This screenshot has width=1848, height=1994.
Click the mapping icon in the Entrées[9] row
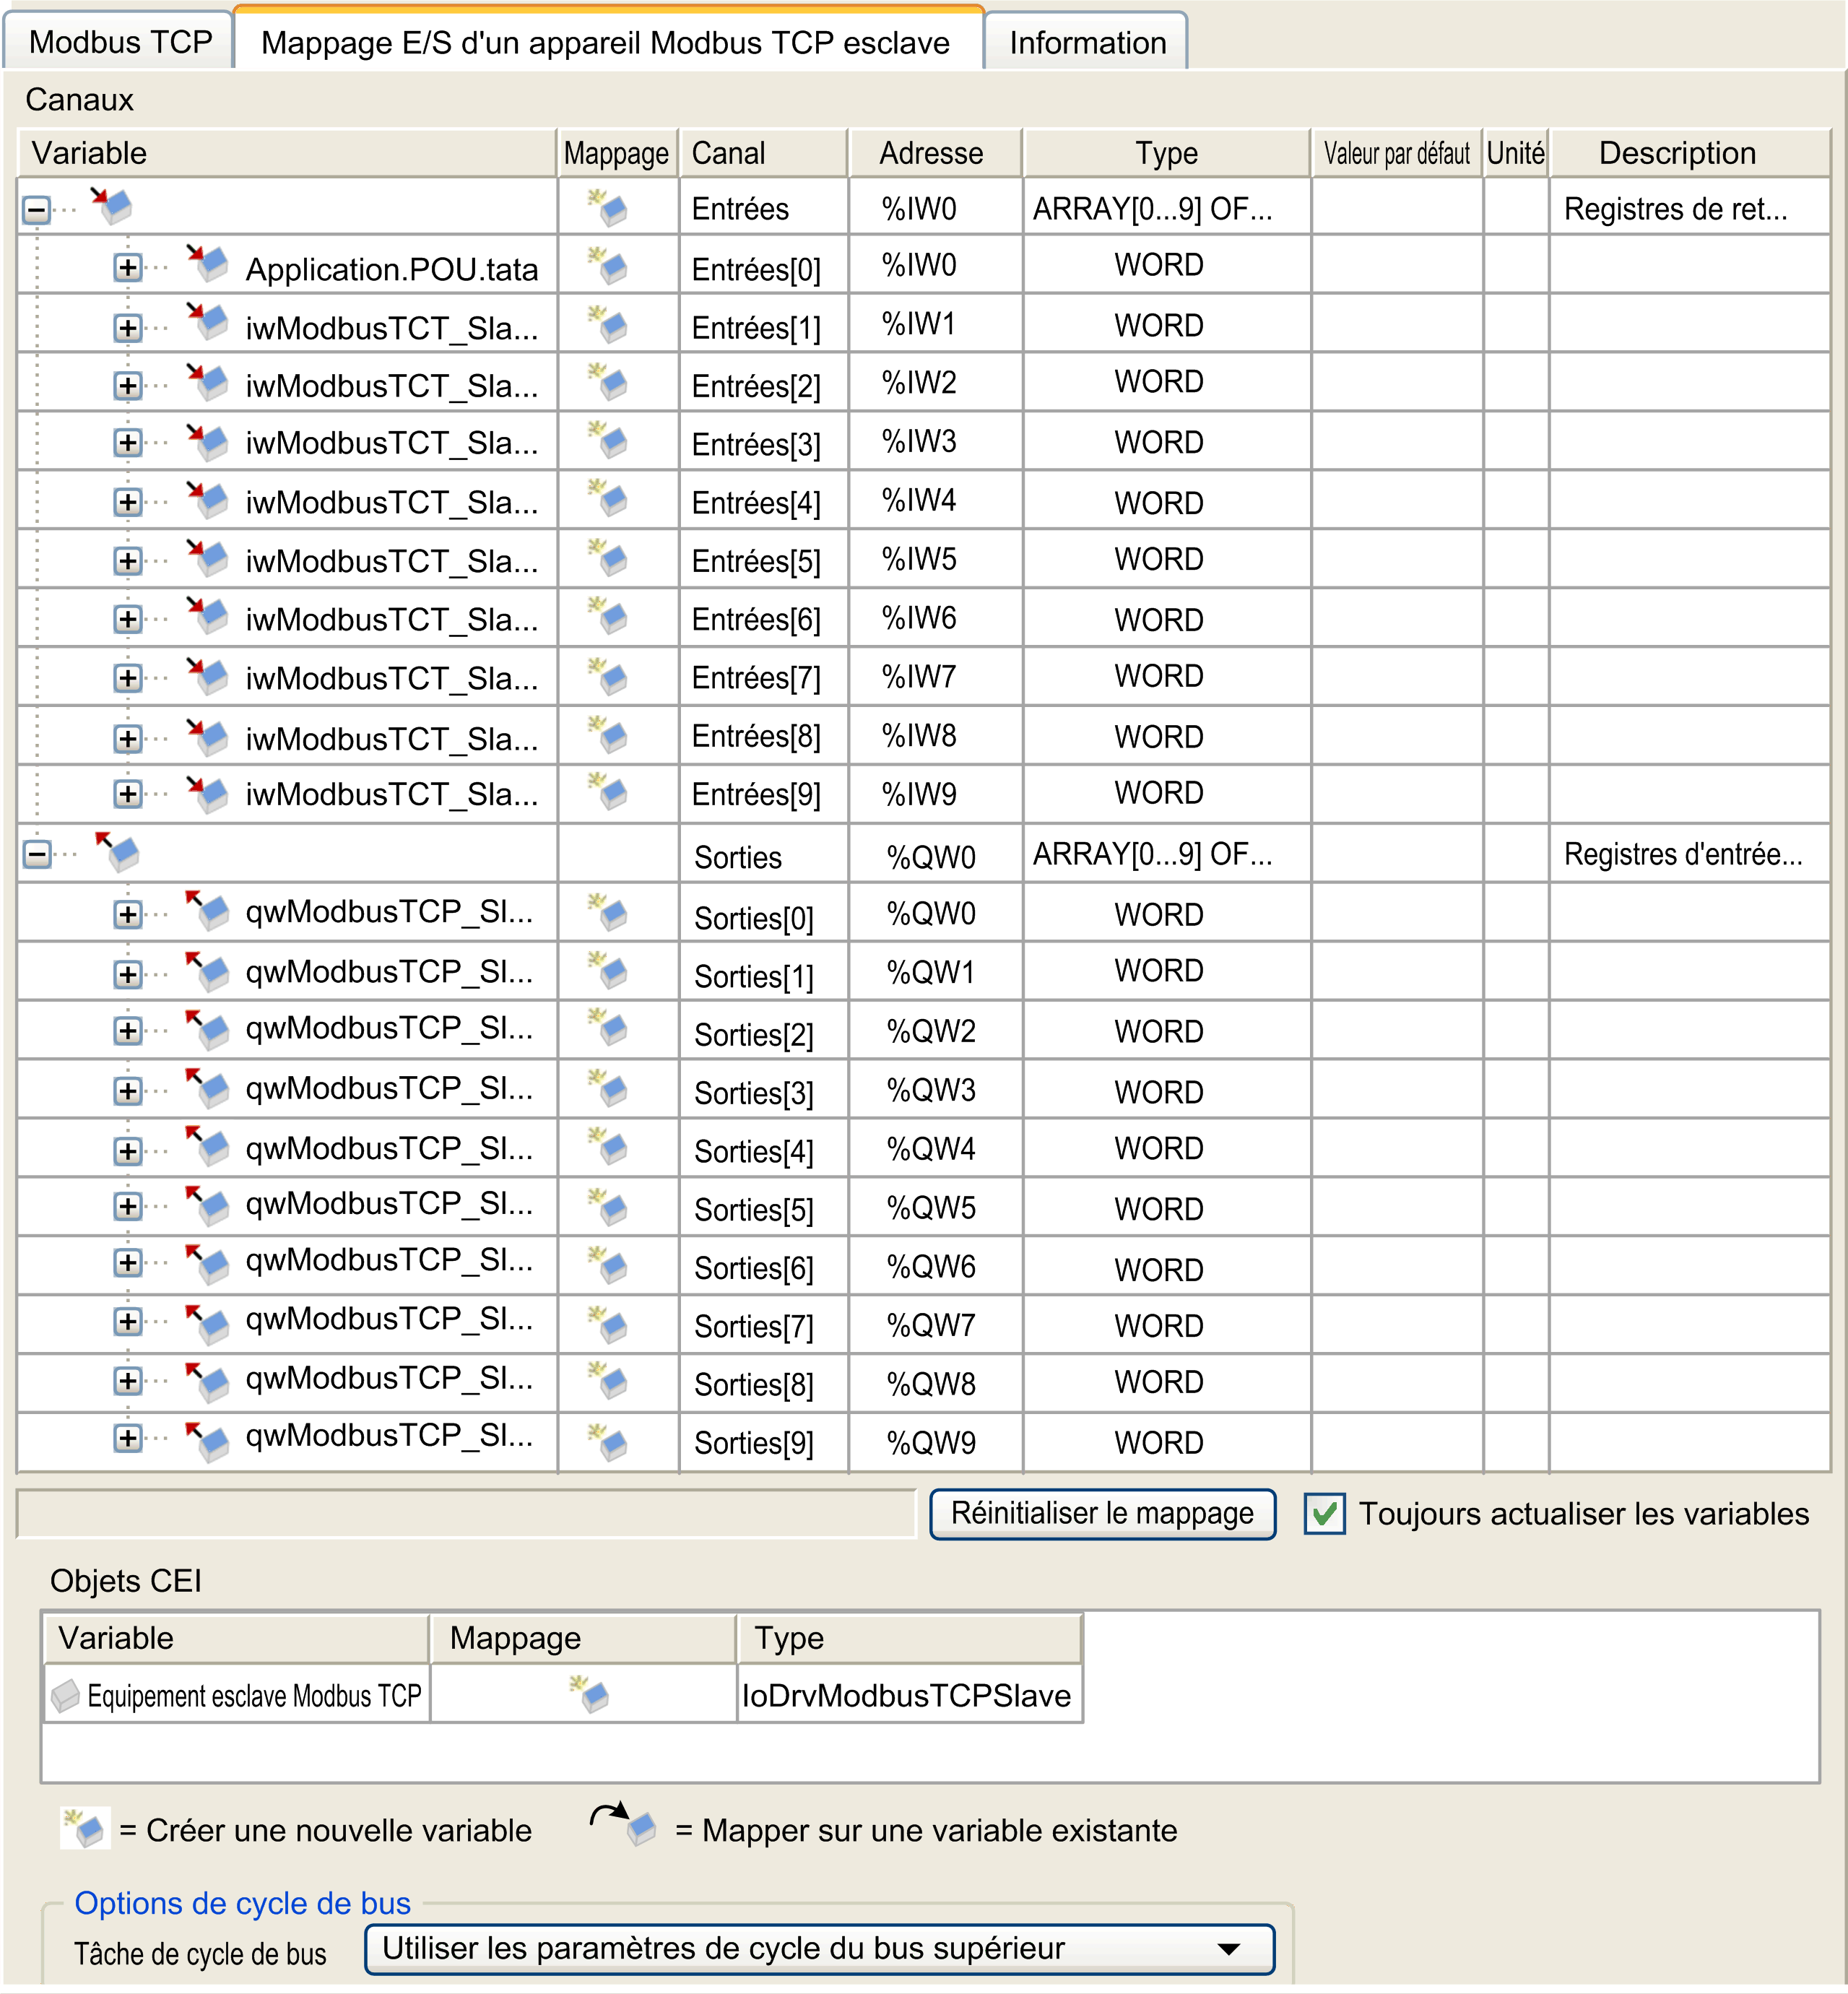[608, 792]
